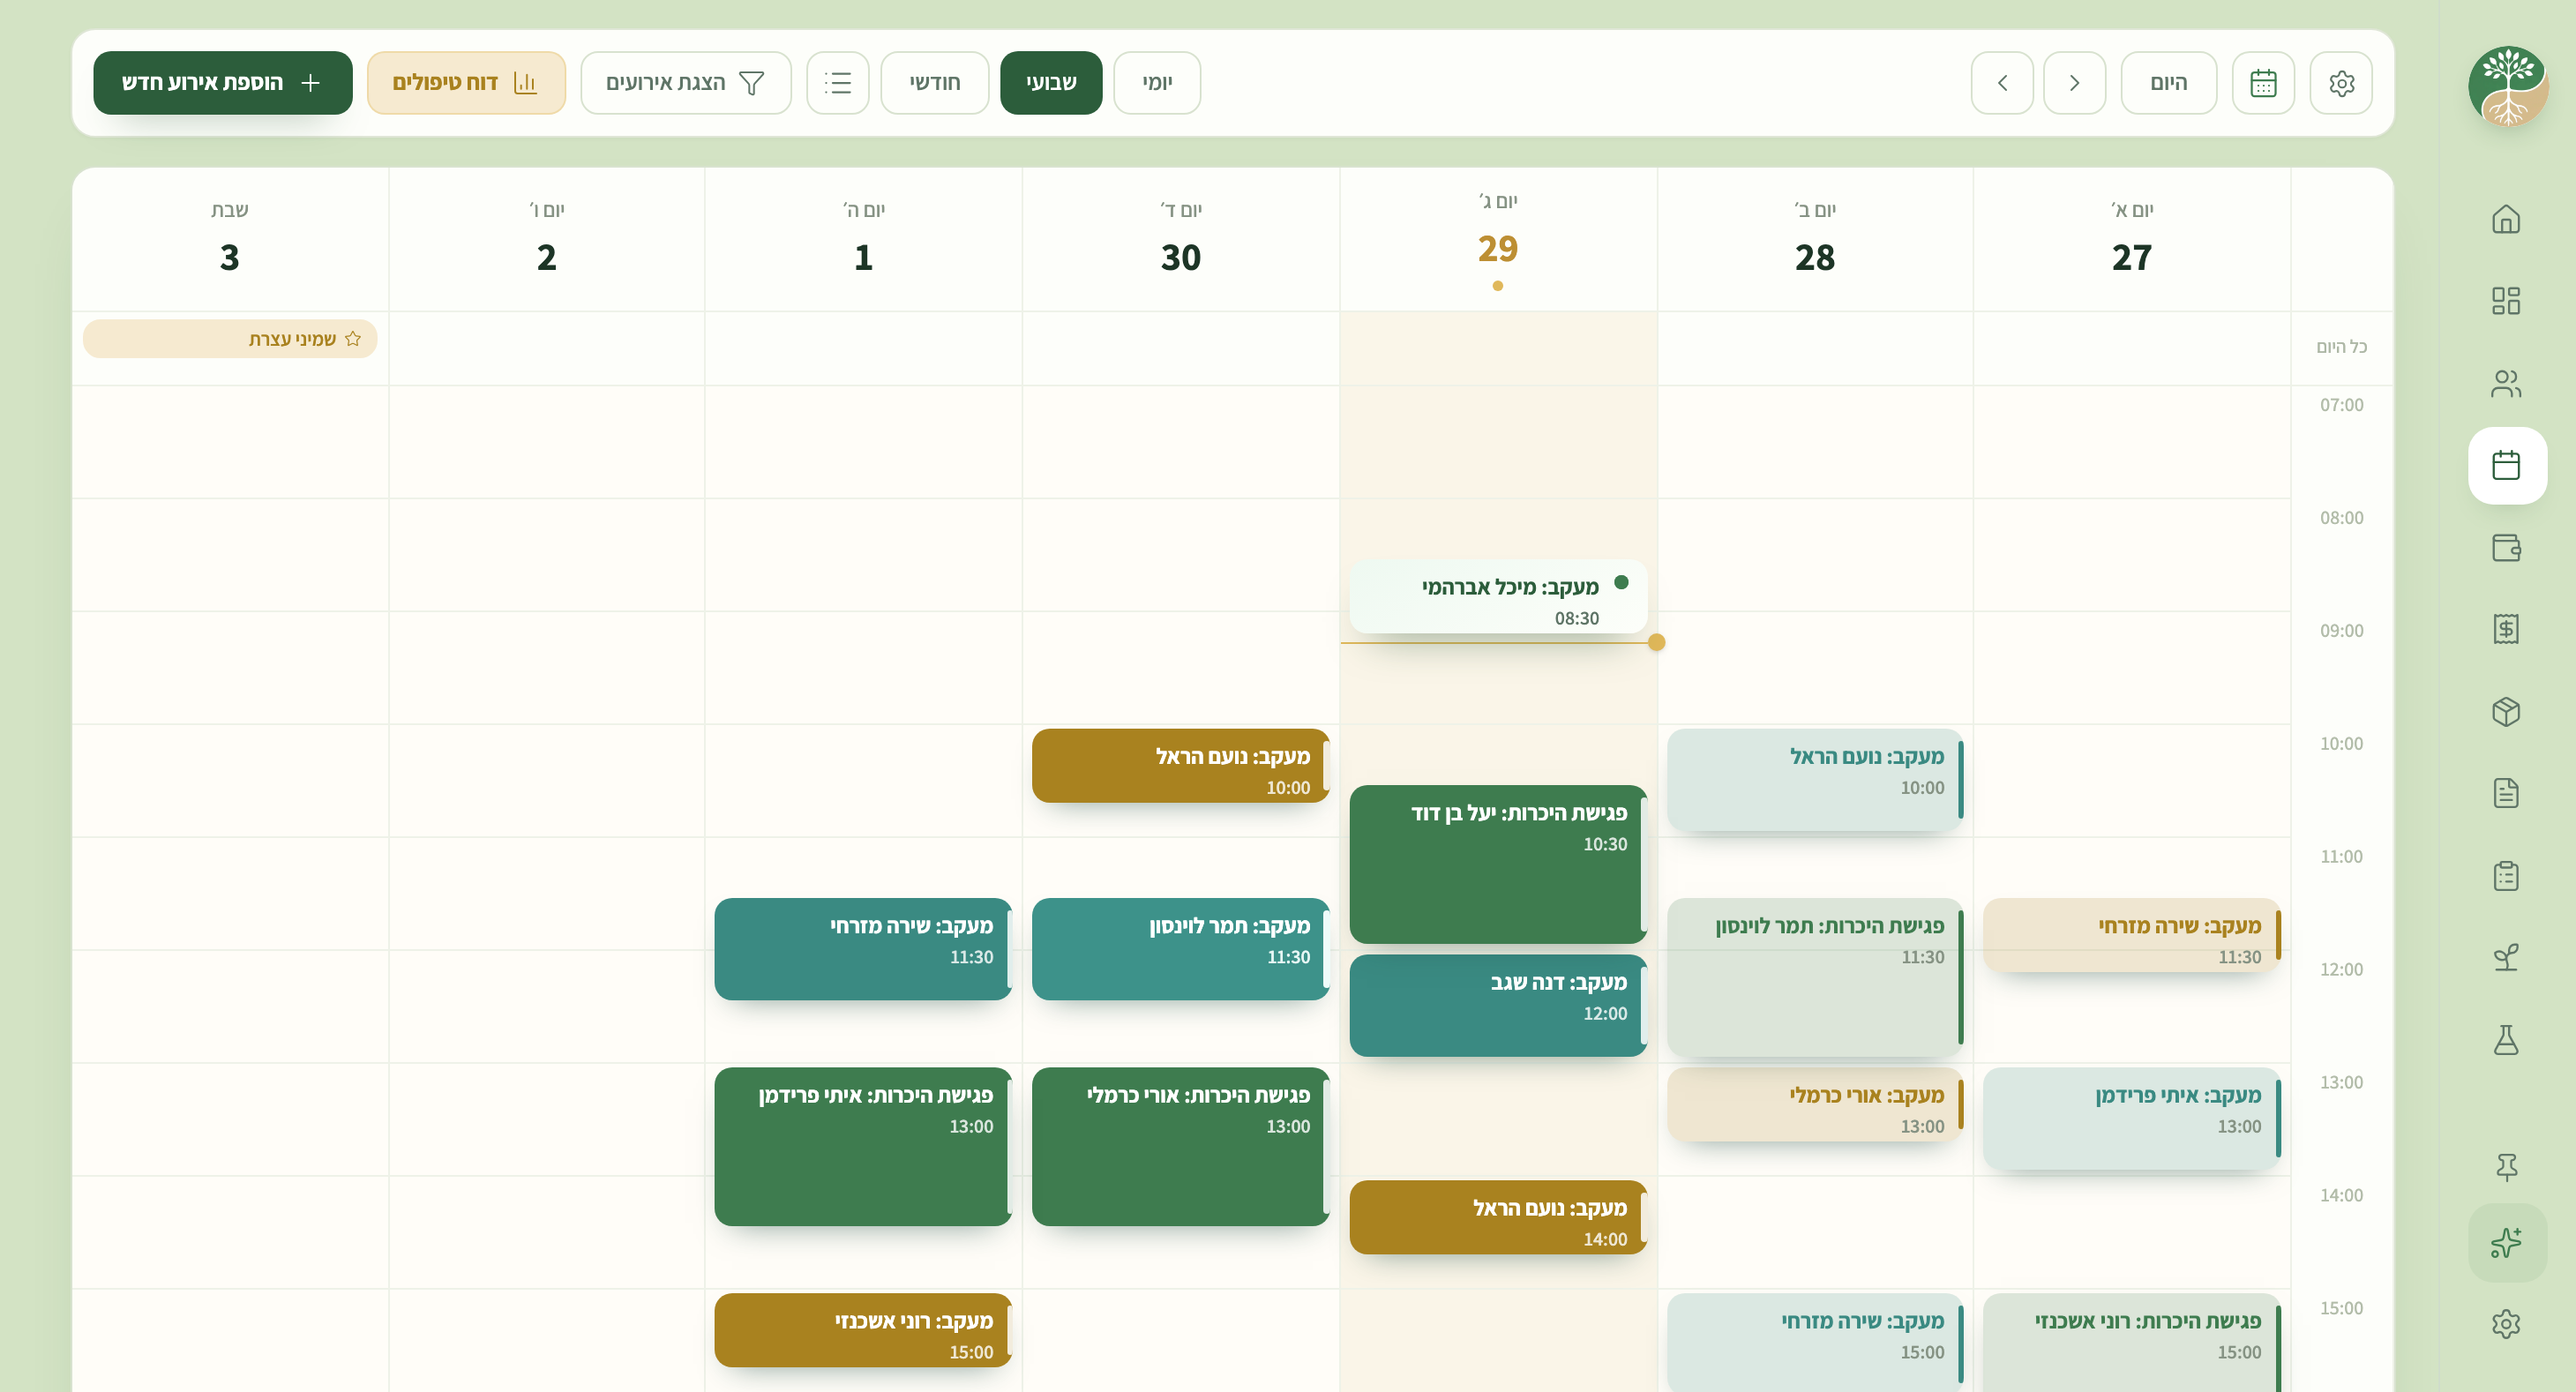The width and height of the screenshot is (2576, 1392).
Task: Open the package box icon in sidebar
Action: point(2506,711)
